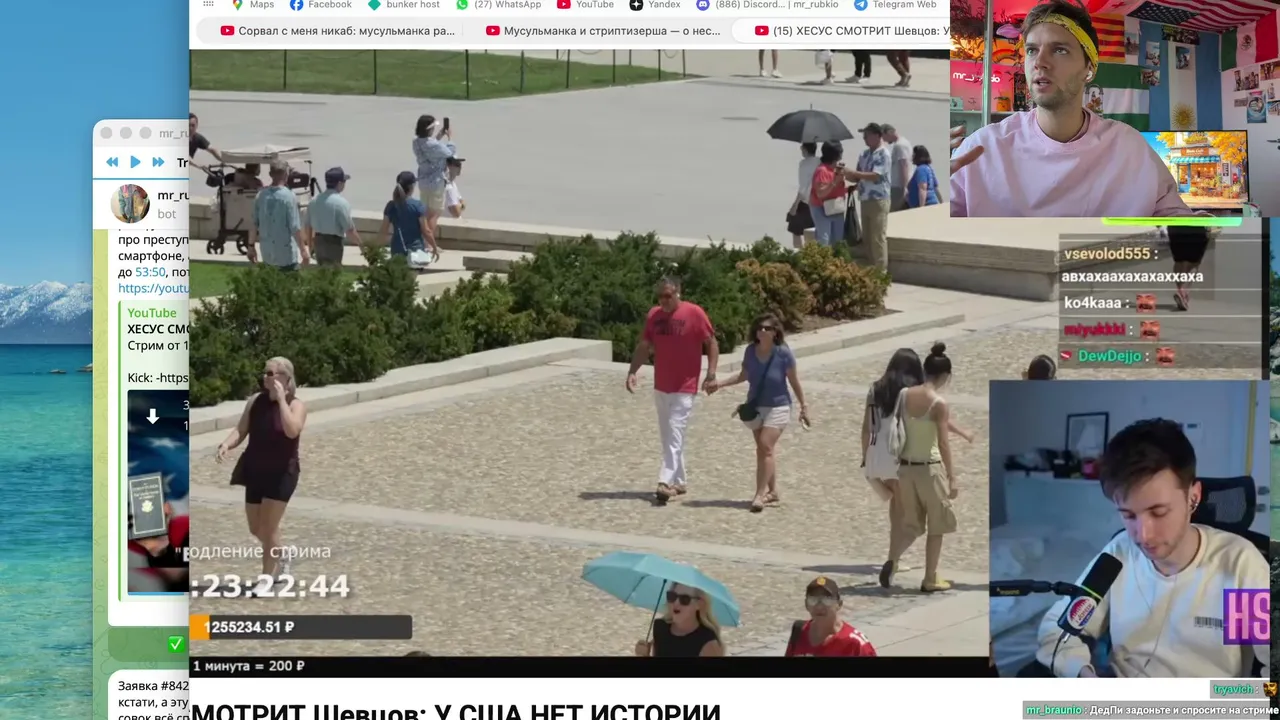
Task: Click chat message from mr_braunio
Action: [x=1152, y=709]
